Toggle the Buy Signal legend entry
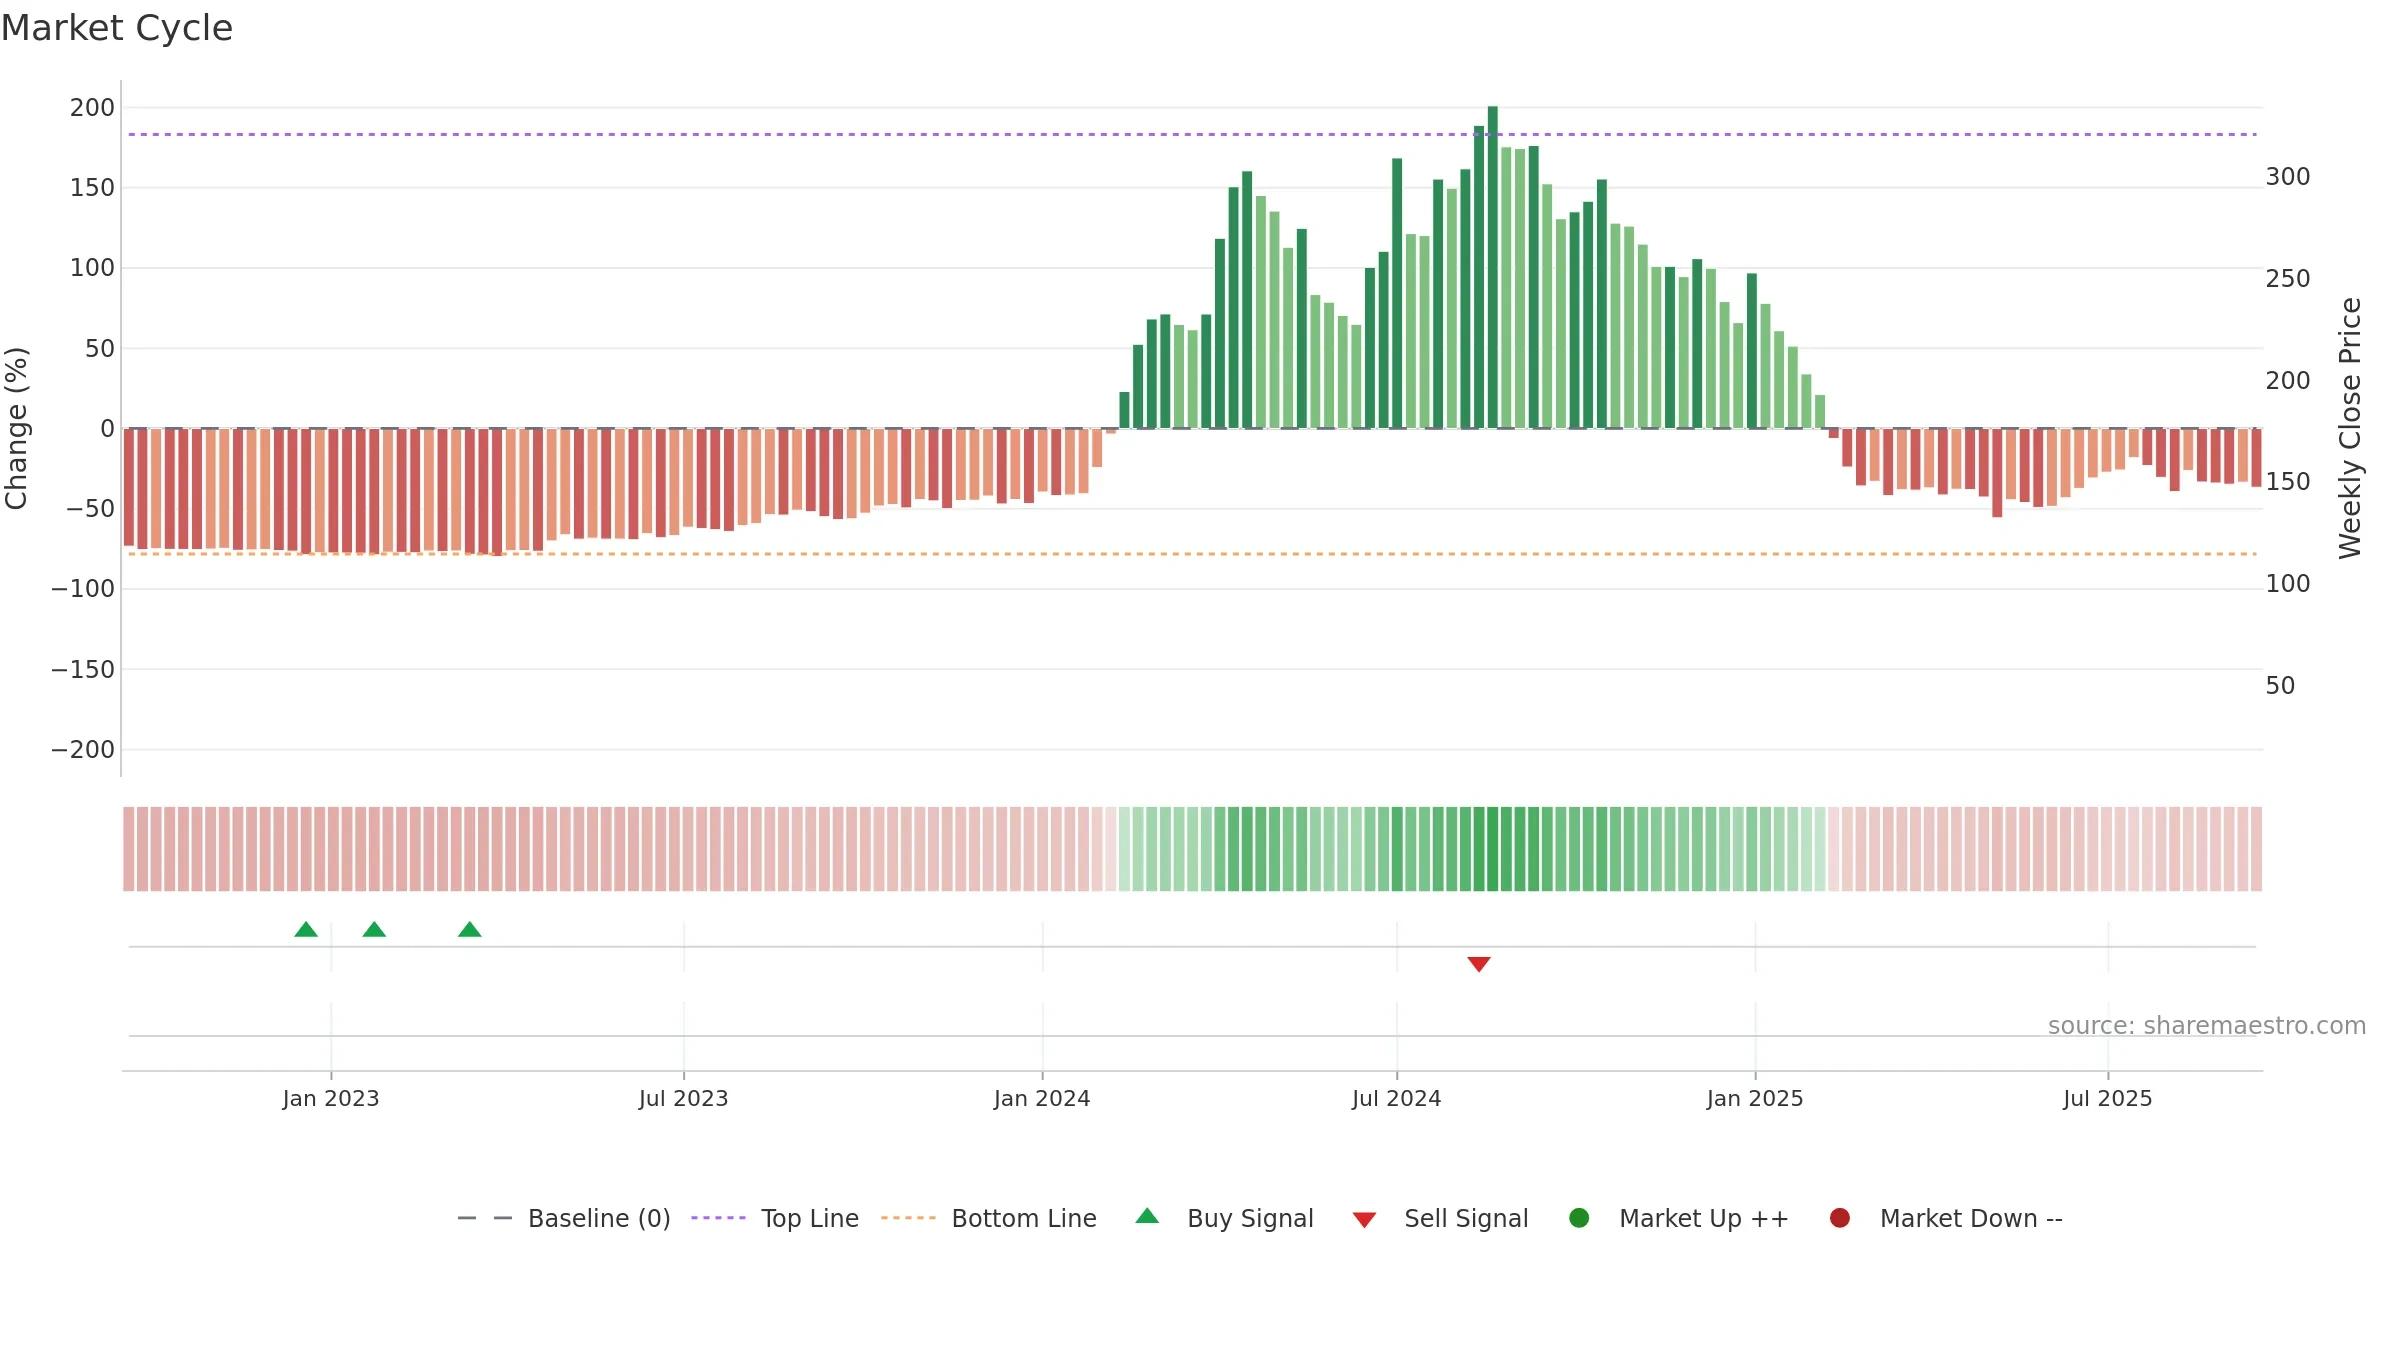Image resolution: width=2400 pixels, height=1350 pixels. pos(1224,1218)
